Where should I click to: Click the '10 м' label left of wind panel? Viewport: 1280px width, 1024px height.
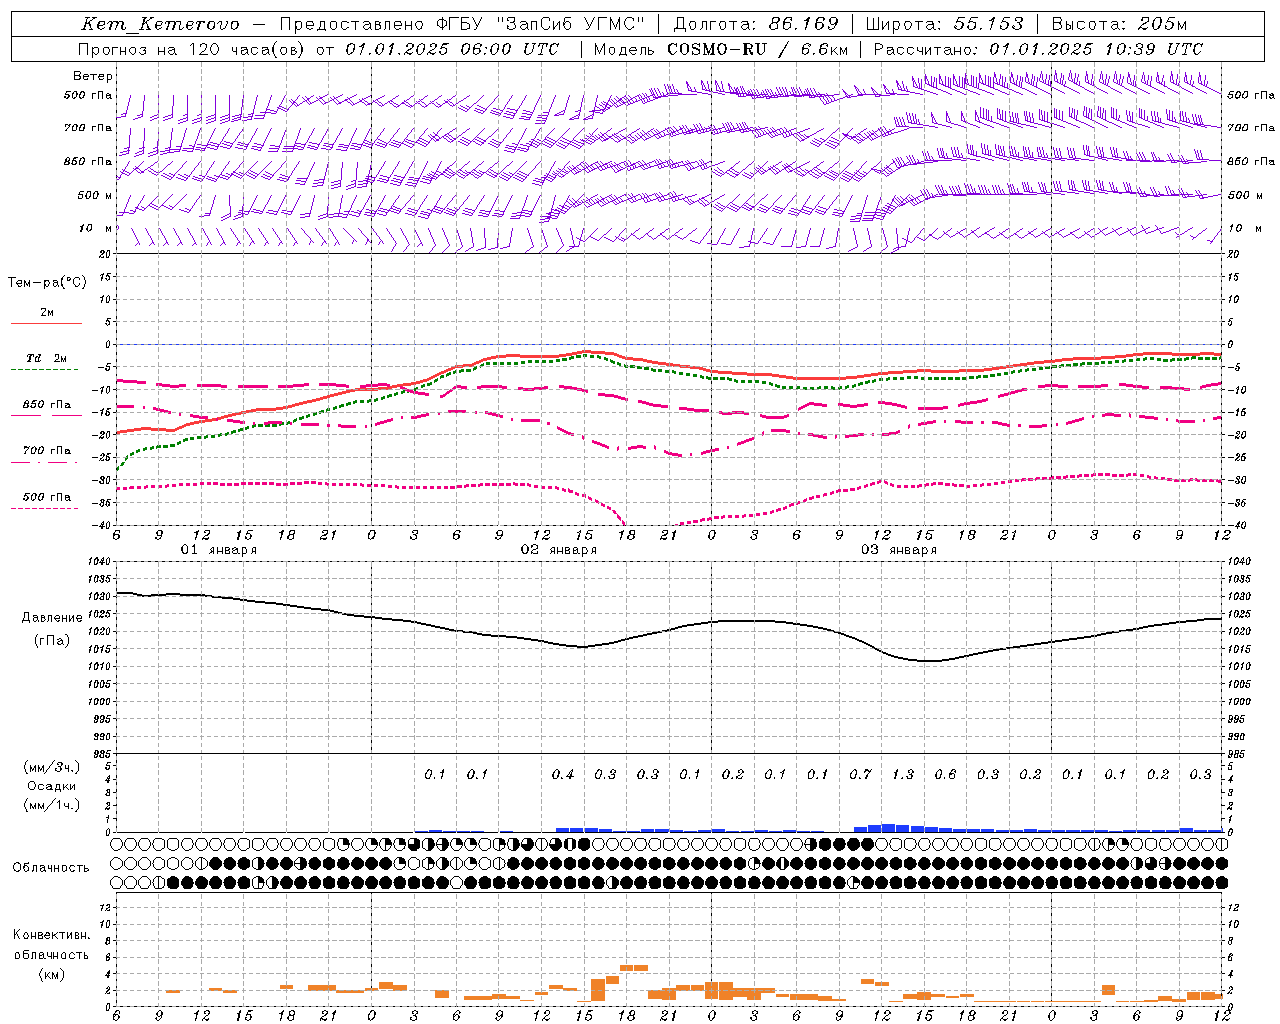tap(95, 228)
